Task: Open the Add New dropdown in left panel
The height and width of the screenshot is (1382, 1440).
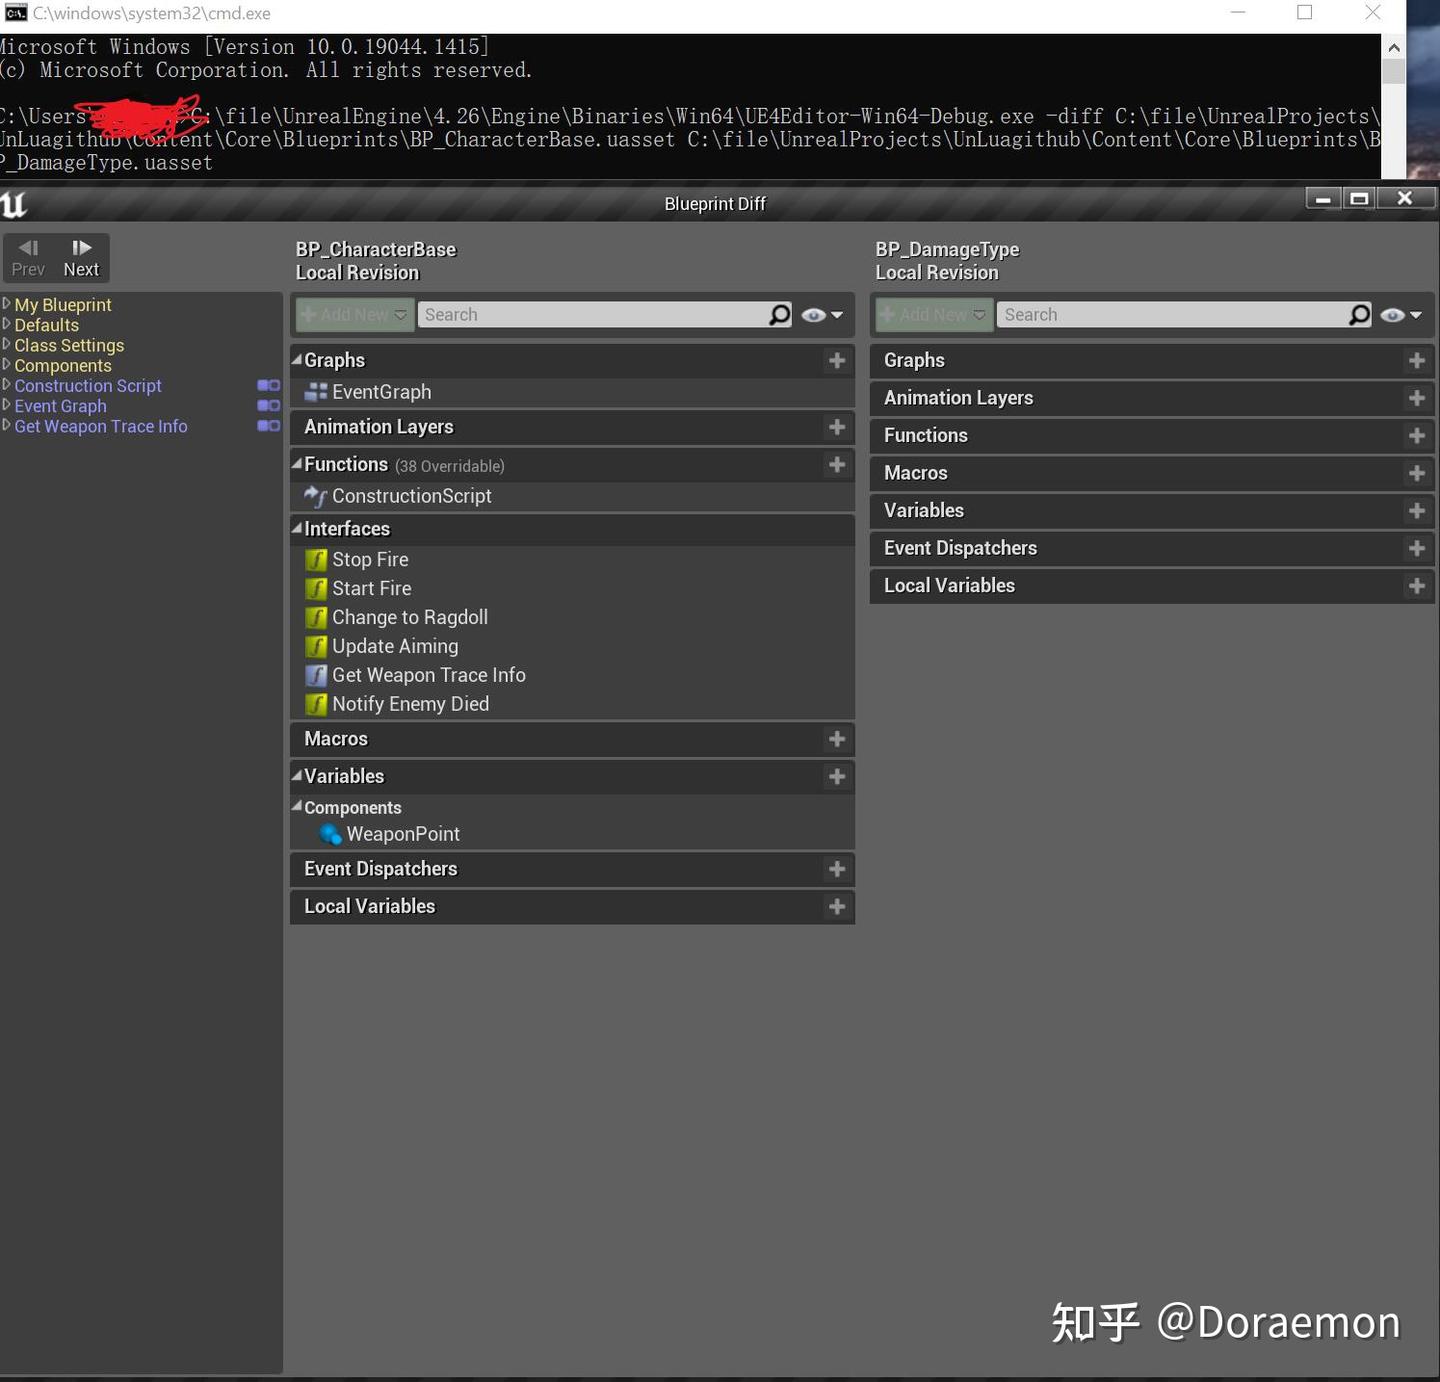Action: coord(353,314)
